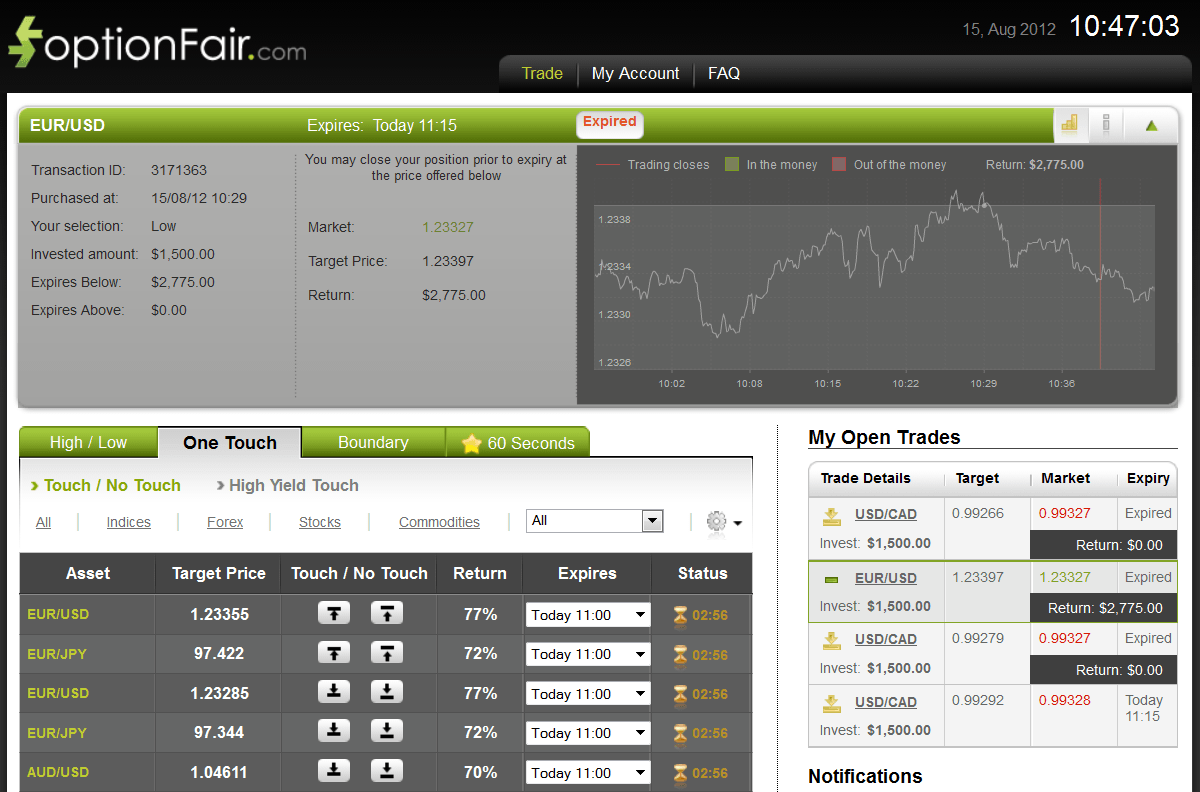Click first down-arrow button in EUR/JPY 97.344 row
This screenshot has width=1200, height=792.
pos(334,732)
